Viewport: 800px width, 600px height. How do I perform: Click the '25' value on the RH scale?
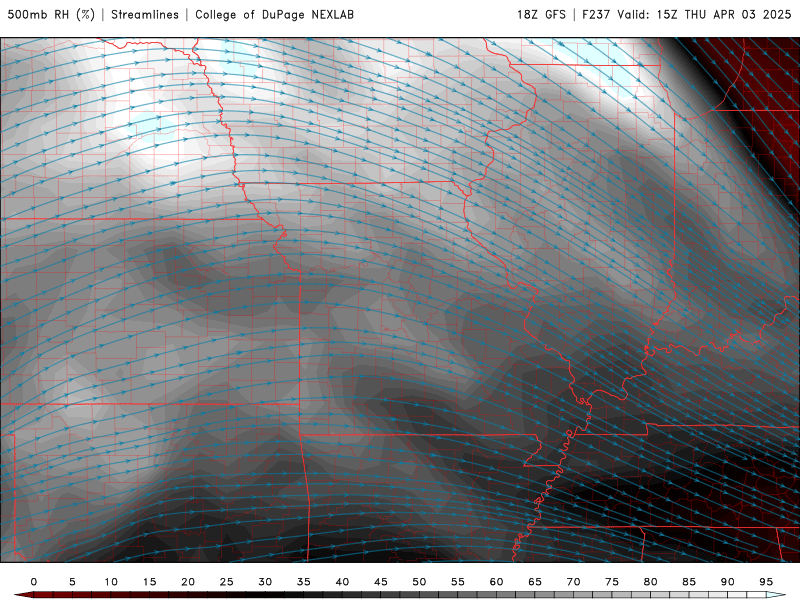[227, 582]
